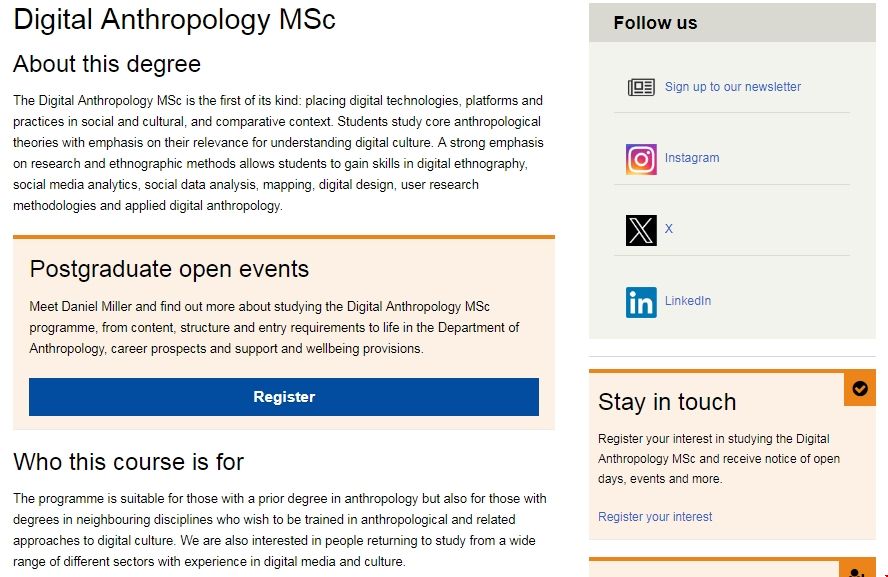
Task: Click the checkmark icon on Stay in touch panel
Action: tap(860, 389)
